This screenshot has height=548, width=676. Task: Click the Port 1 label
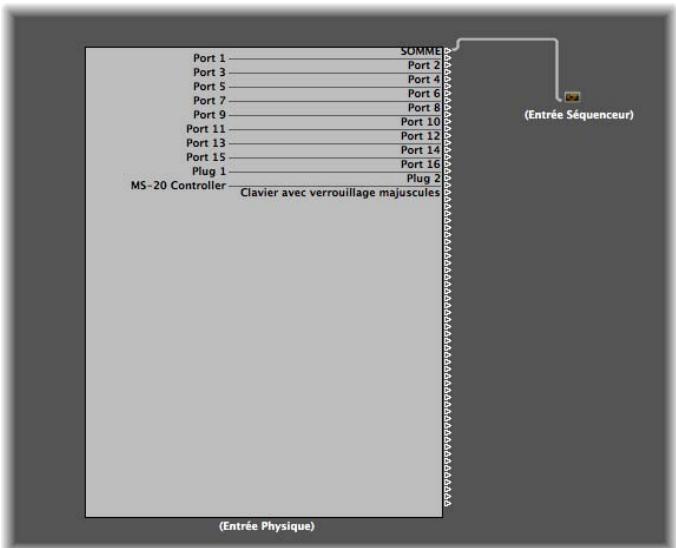click(x=209, y=58)
